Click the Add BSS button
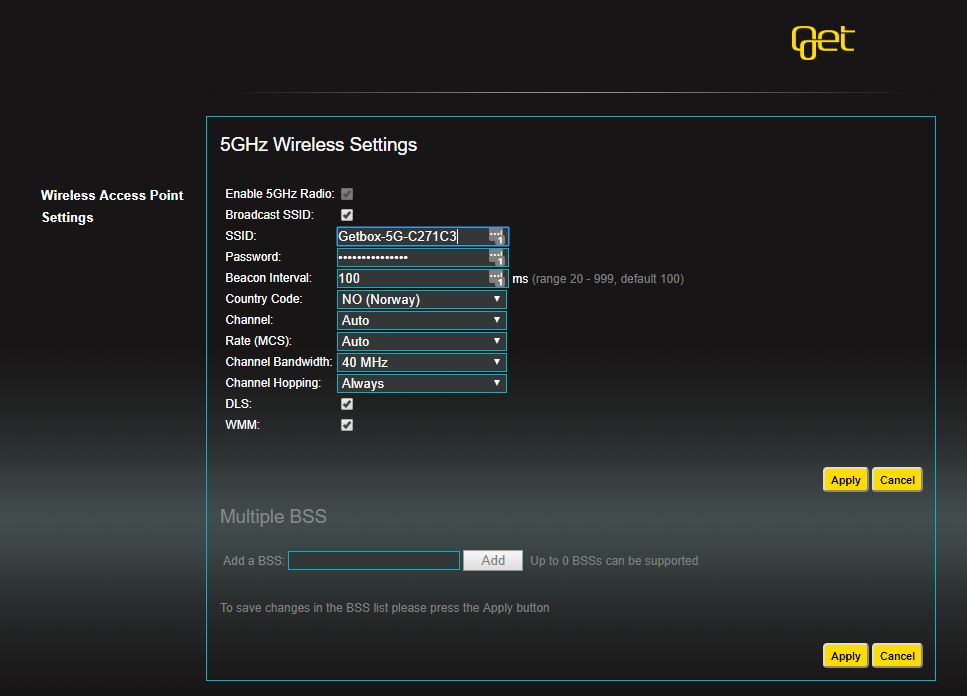Image resolution: width=967 pixels, height=696 pixels. 493,560
